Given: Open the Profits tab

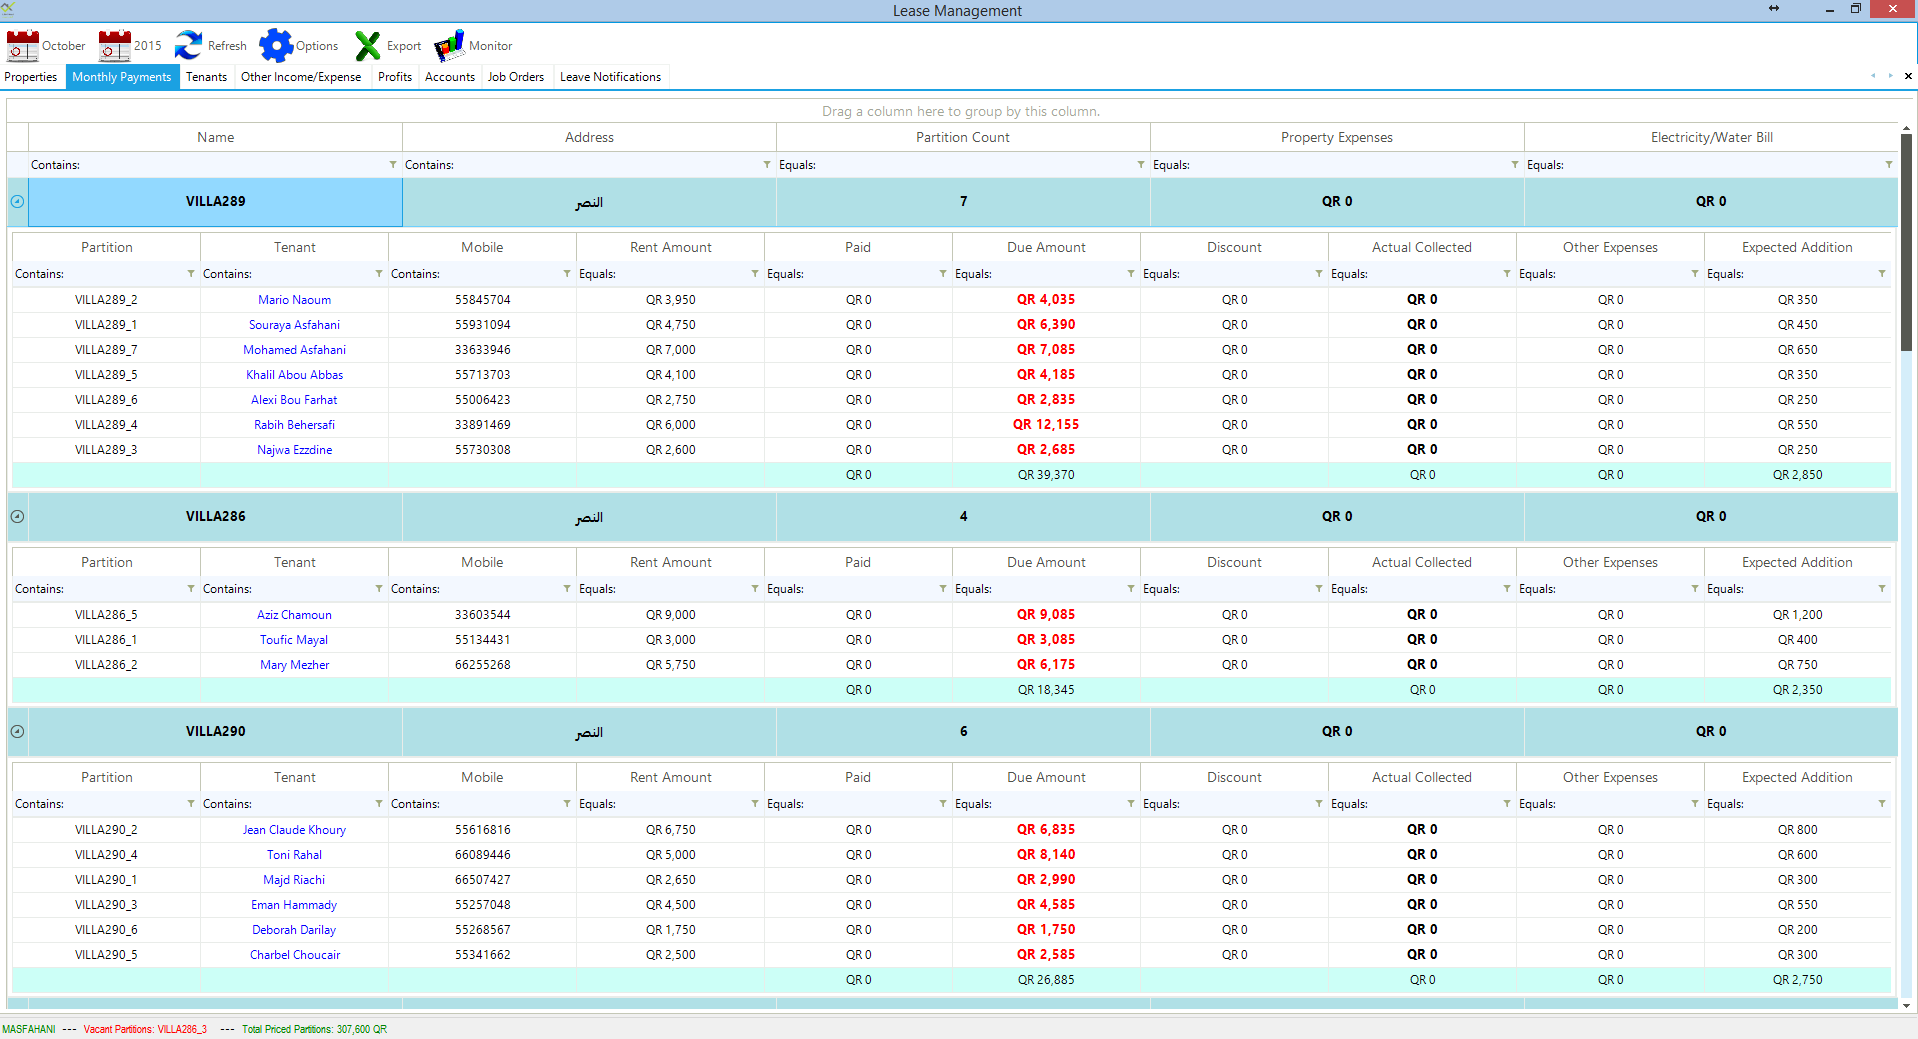Looking at the screenshot, I should tap(394, 77).
